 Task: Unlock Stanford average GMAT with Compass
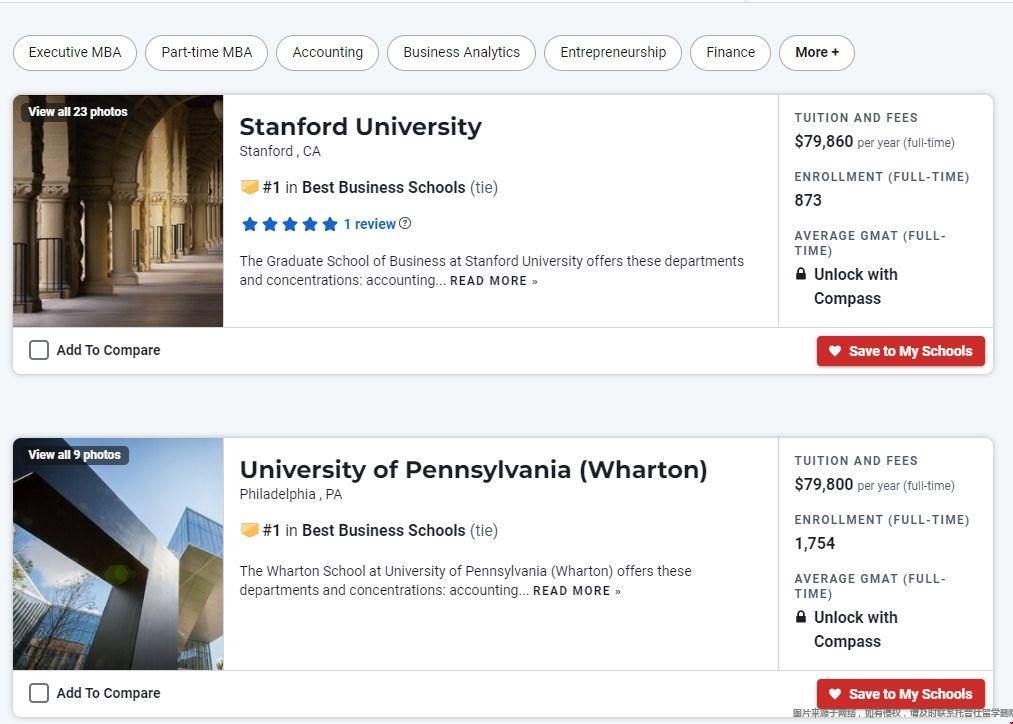(x=855, y=286)
